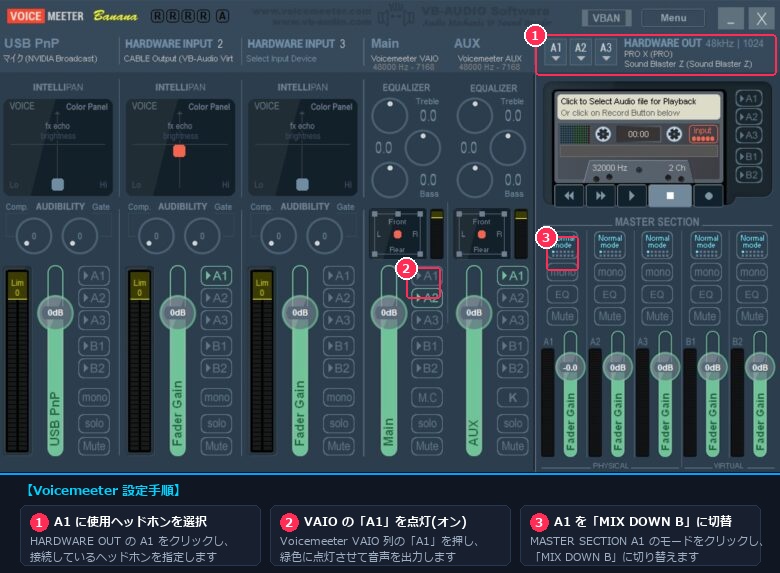This screenshot has height=573, width=780.
Task: Enable B2 routing on recorder panel
Action: pyautogui.click(x=748, y=175)
